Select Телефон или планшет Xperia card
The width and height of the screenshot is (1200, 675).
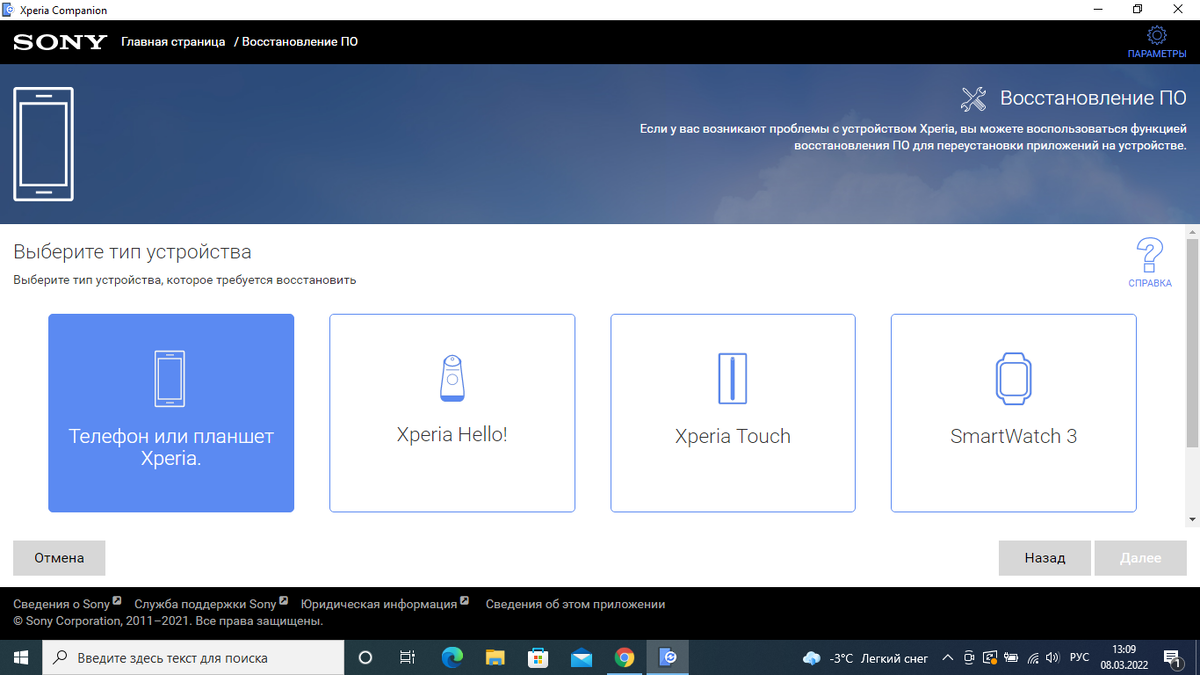171,413
